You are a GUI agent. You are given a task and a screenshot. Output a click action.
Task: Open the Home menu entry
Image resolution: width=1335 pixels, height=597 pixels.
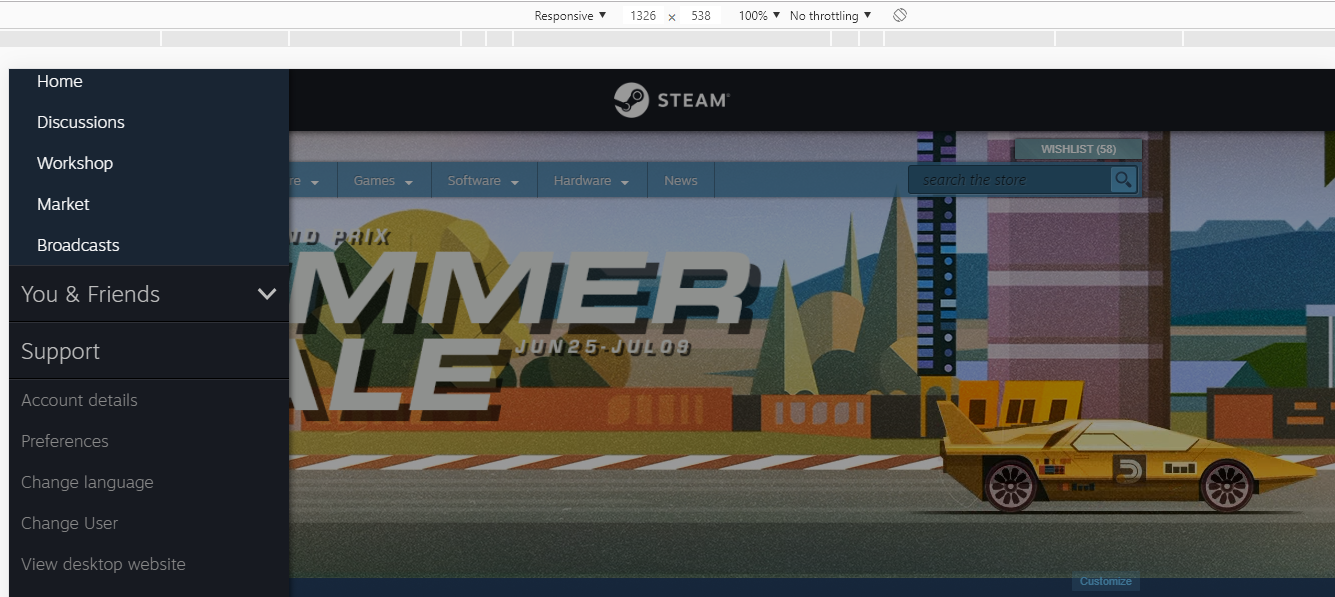60,81
